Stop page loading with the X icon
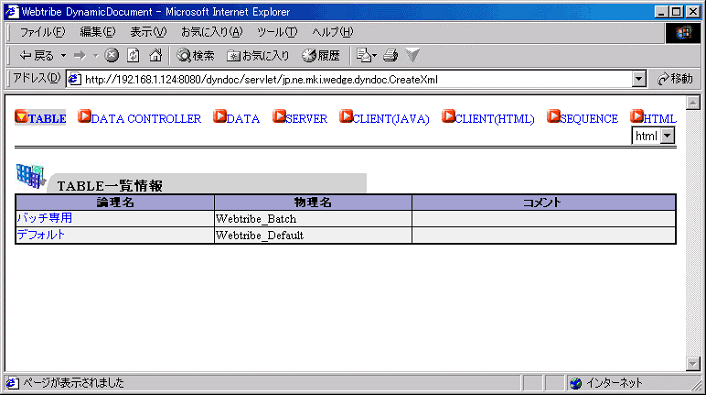 111,55
